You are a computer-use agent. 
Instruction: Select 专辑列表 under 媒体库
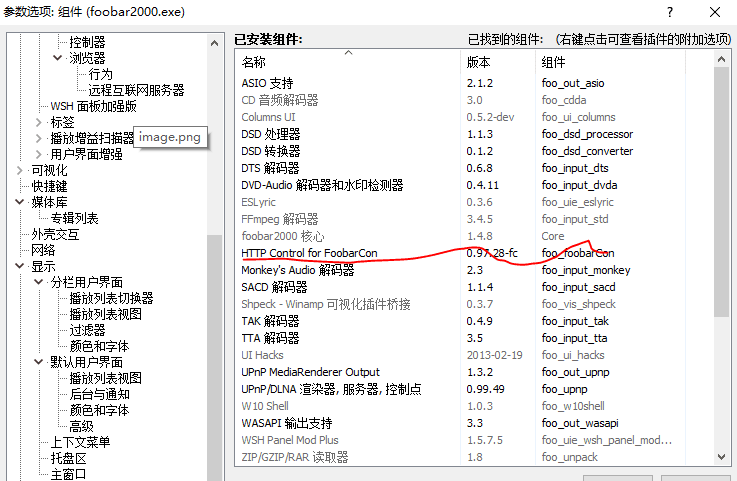tap(75, 218)
